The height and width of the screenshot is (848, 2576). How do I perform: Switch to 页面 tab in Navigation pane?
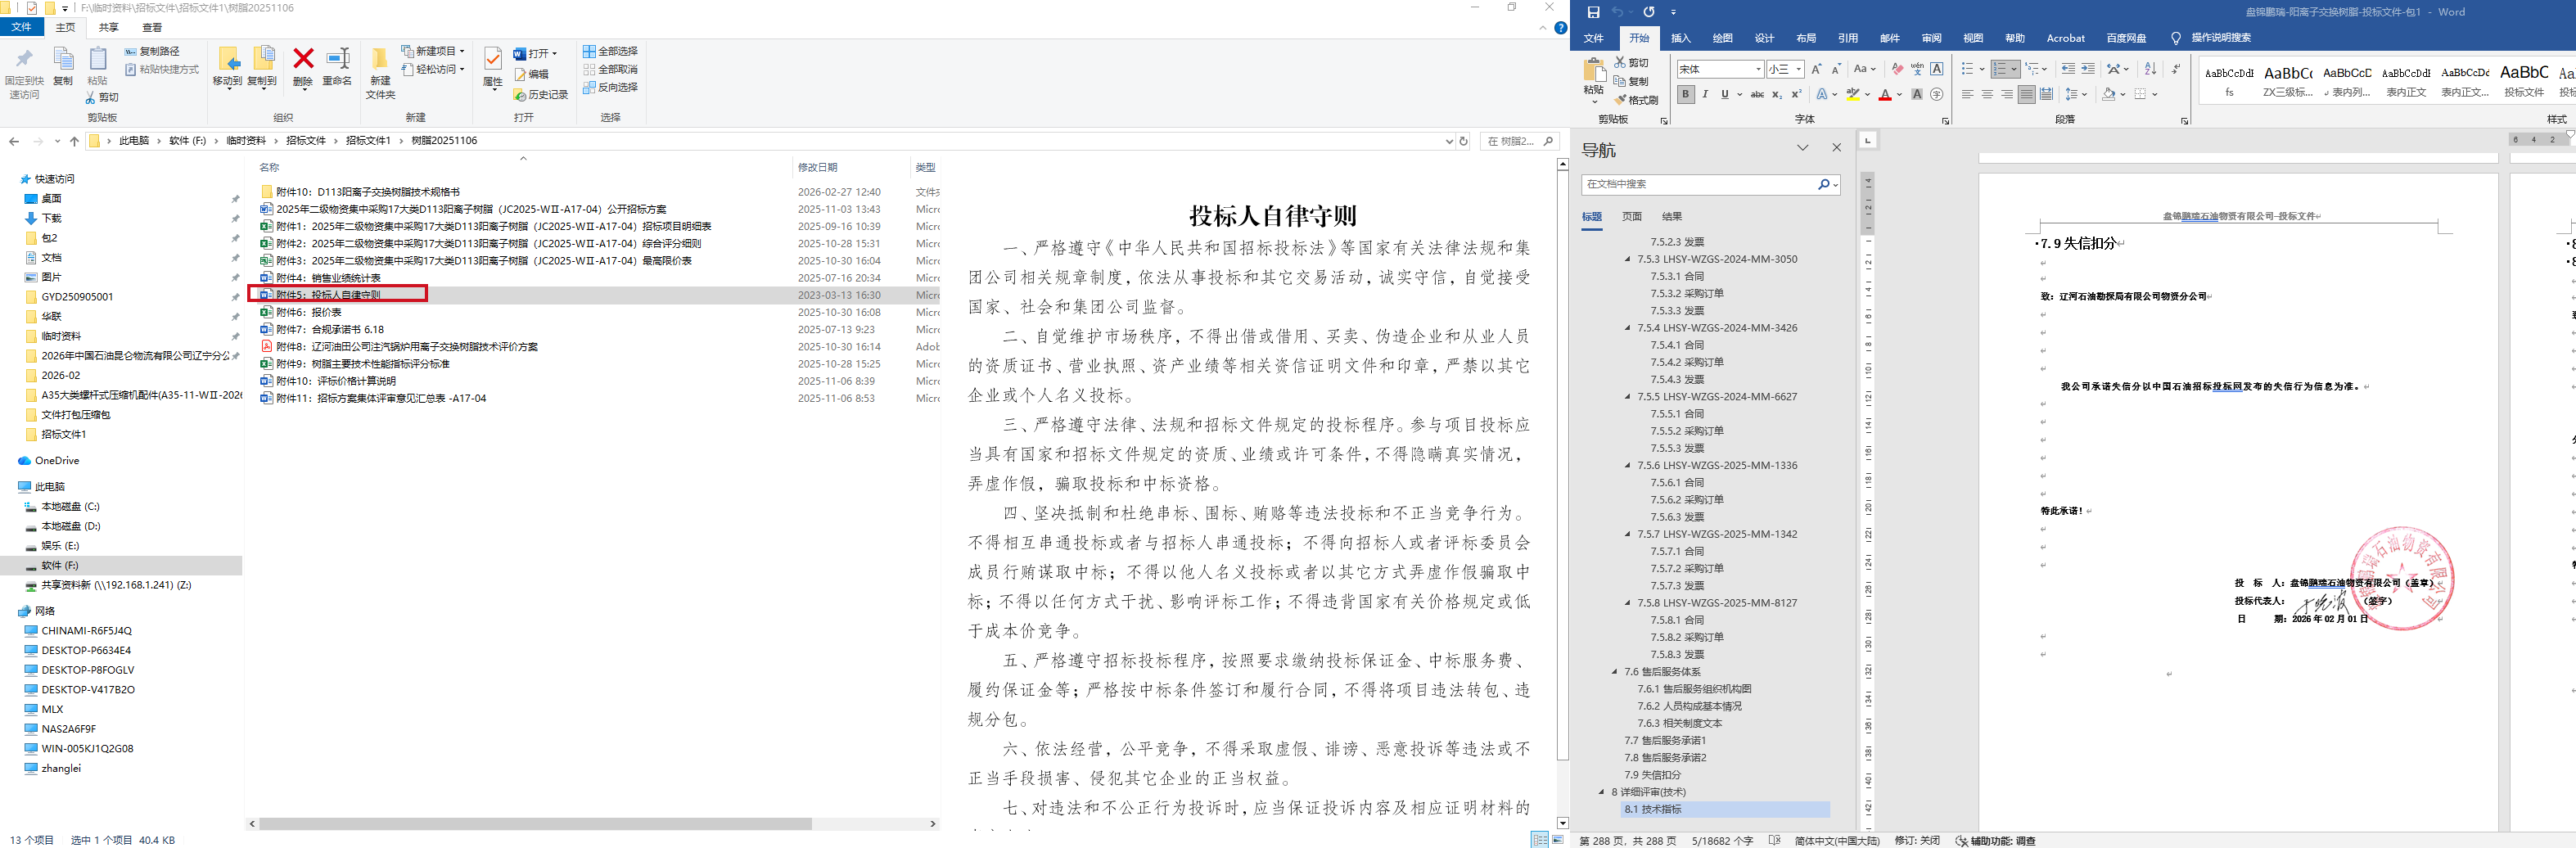[1631, 216]
